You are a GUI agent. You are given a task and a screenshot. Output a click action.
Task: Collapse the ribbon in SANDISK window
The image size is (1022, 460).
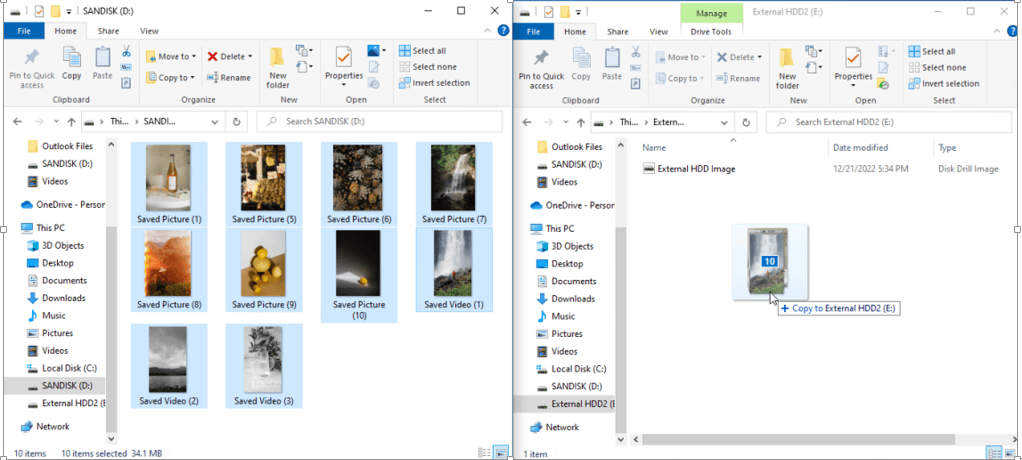[x=489, y=30]
